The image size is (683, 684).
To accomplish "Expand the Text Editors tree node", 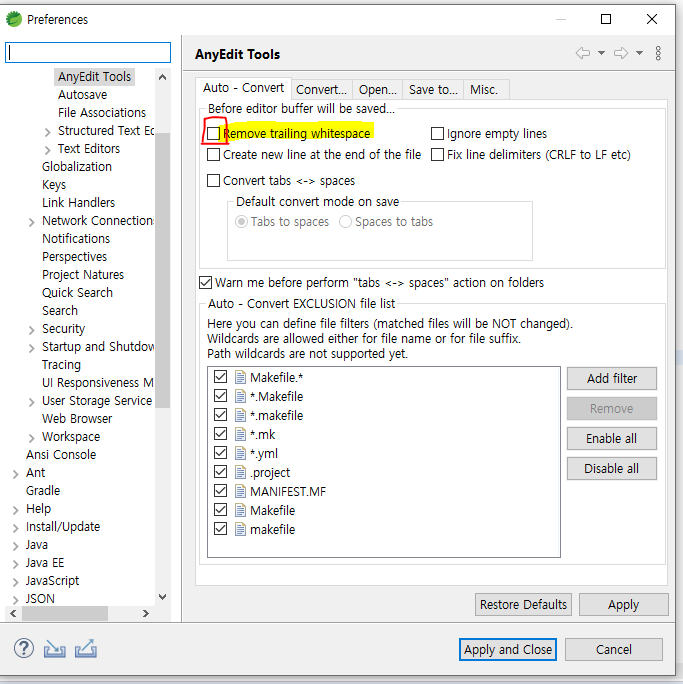I will [x=48, y=150].
